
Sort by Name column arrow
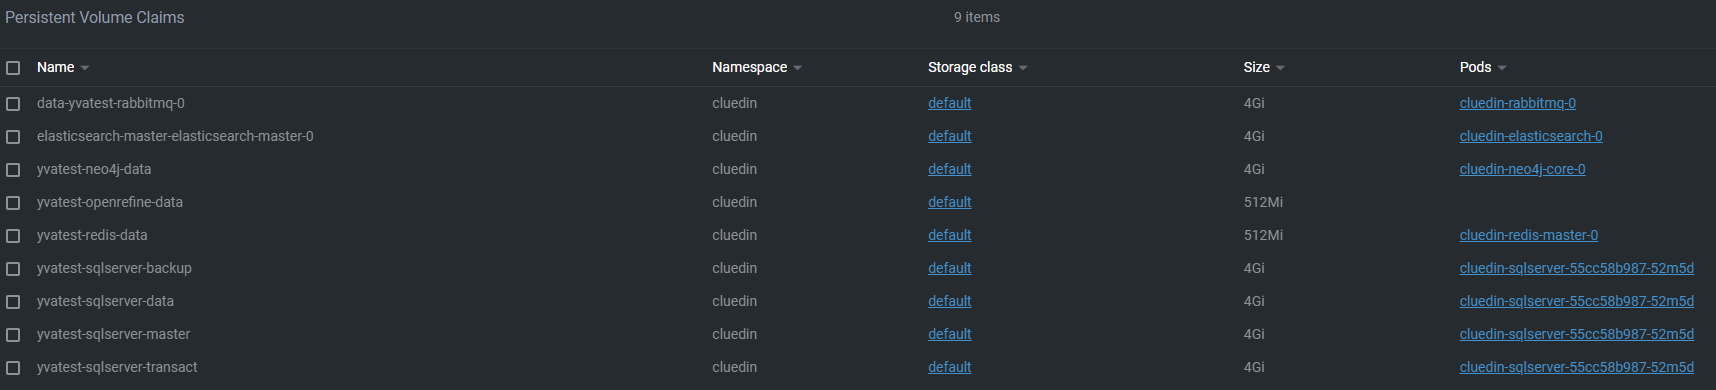85,68
